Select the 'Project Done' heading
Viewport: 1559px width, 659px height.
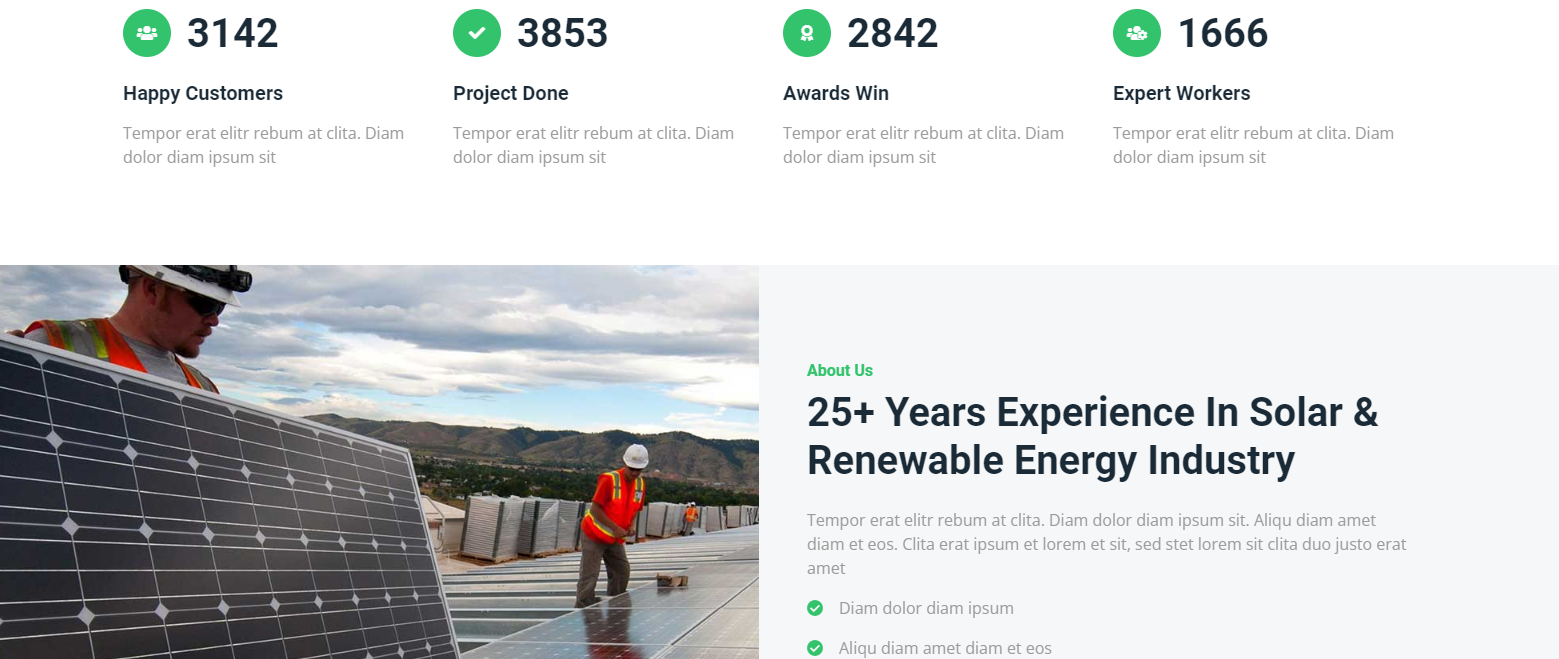tap(510, 93)
